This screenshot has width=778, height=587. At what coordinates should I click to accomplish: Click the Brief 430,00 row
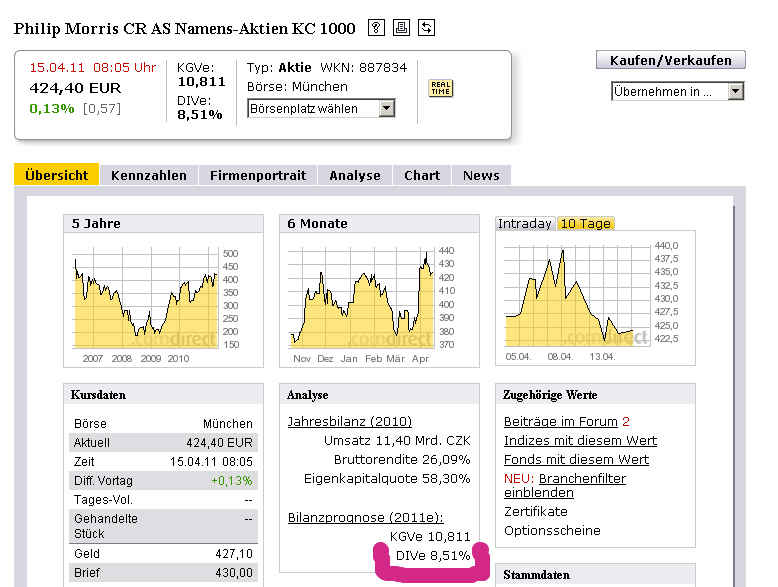[163, 573]
